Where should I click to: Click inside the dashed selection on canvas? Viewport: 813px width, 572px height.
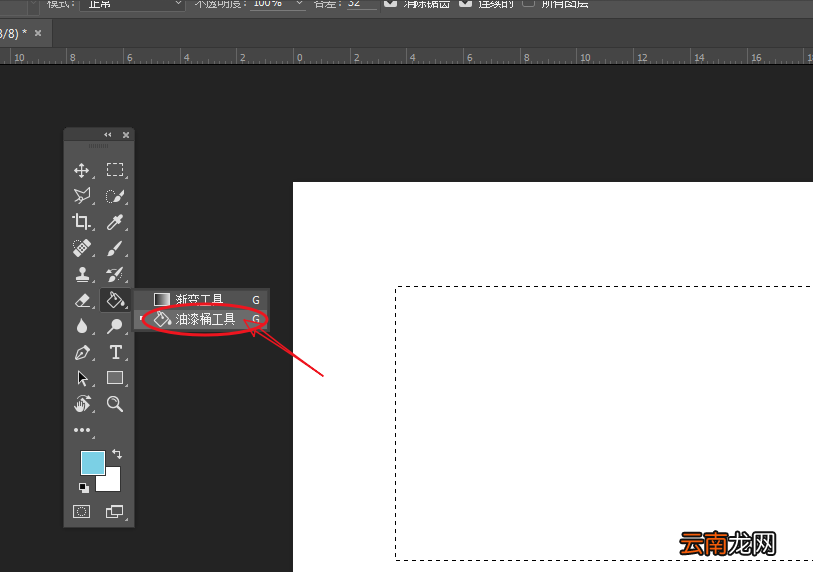click(604, 423)
